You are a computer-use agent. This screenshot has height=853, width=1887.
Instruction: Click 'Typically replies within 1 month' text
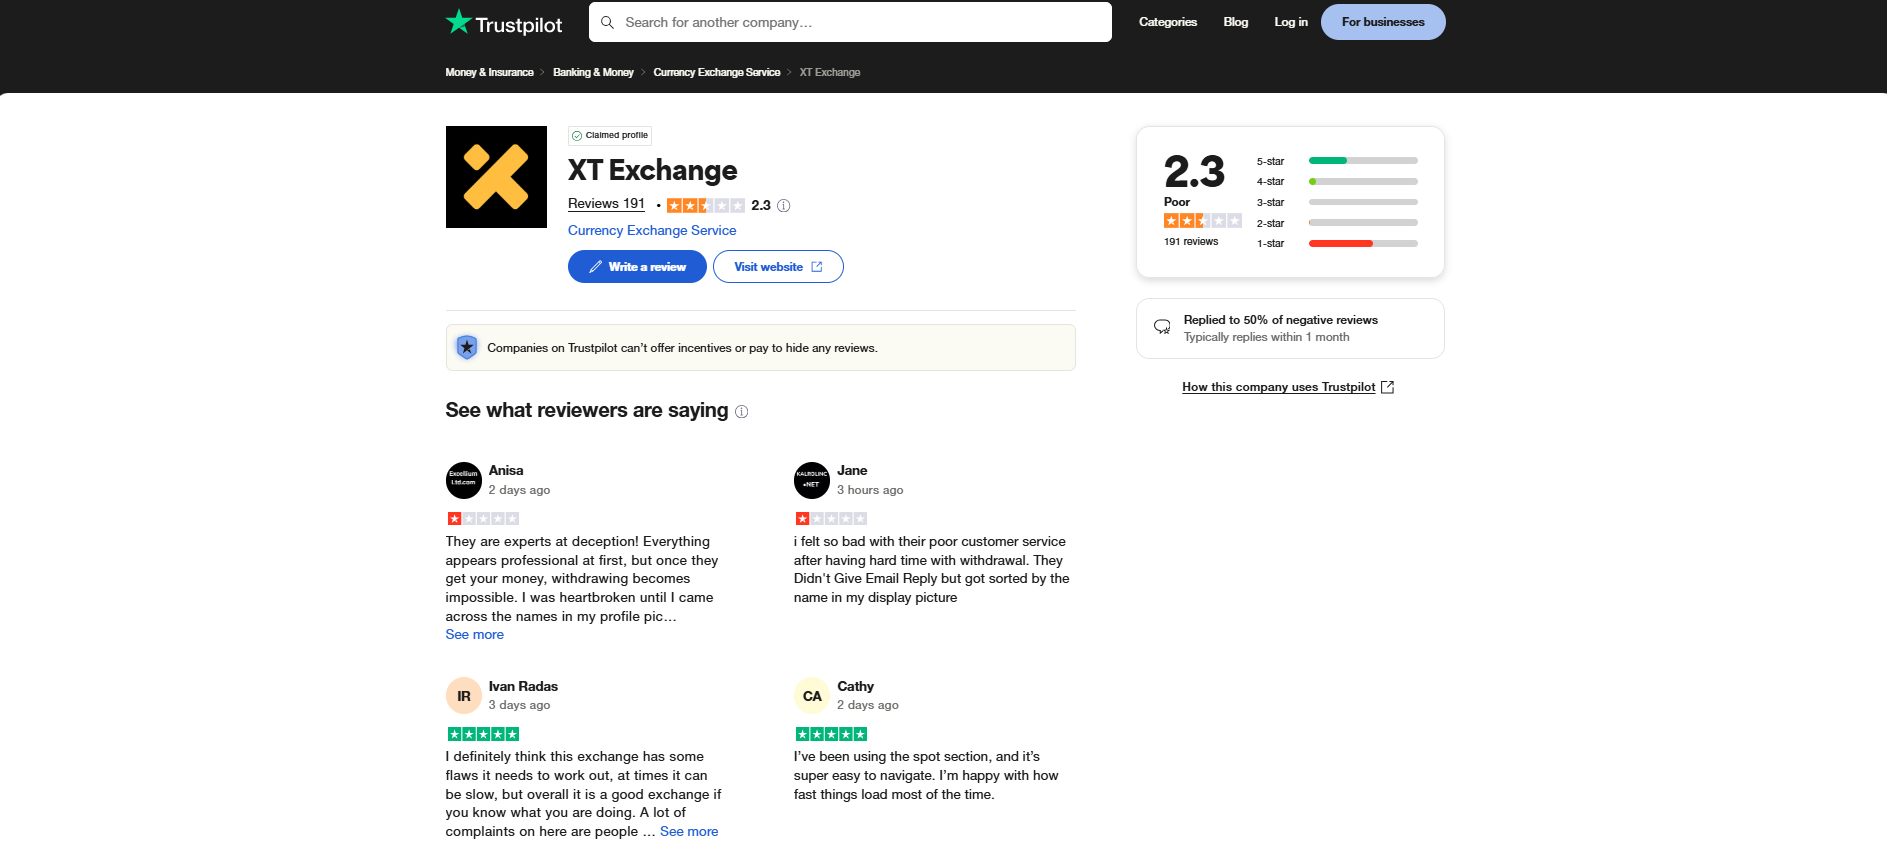coord(1266,337)
